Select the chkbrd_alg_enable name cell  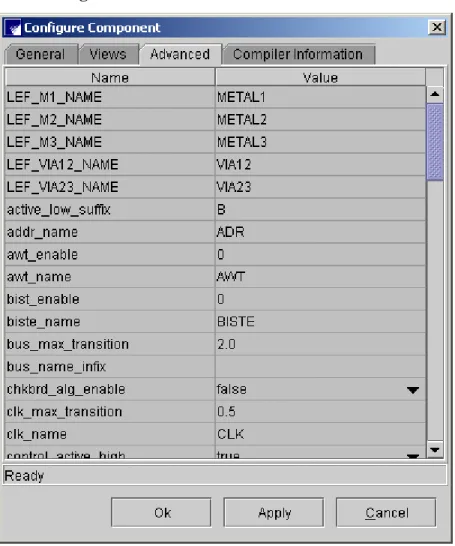[110, 389]
